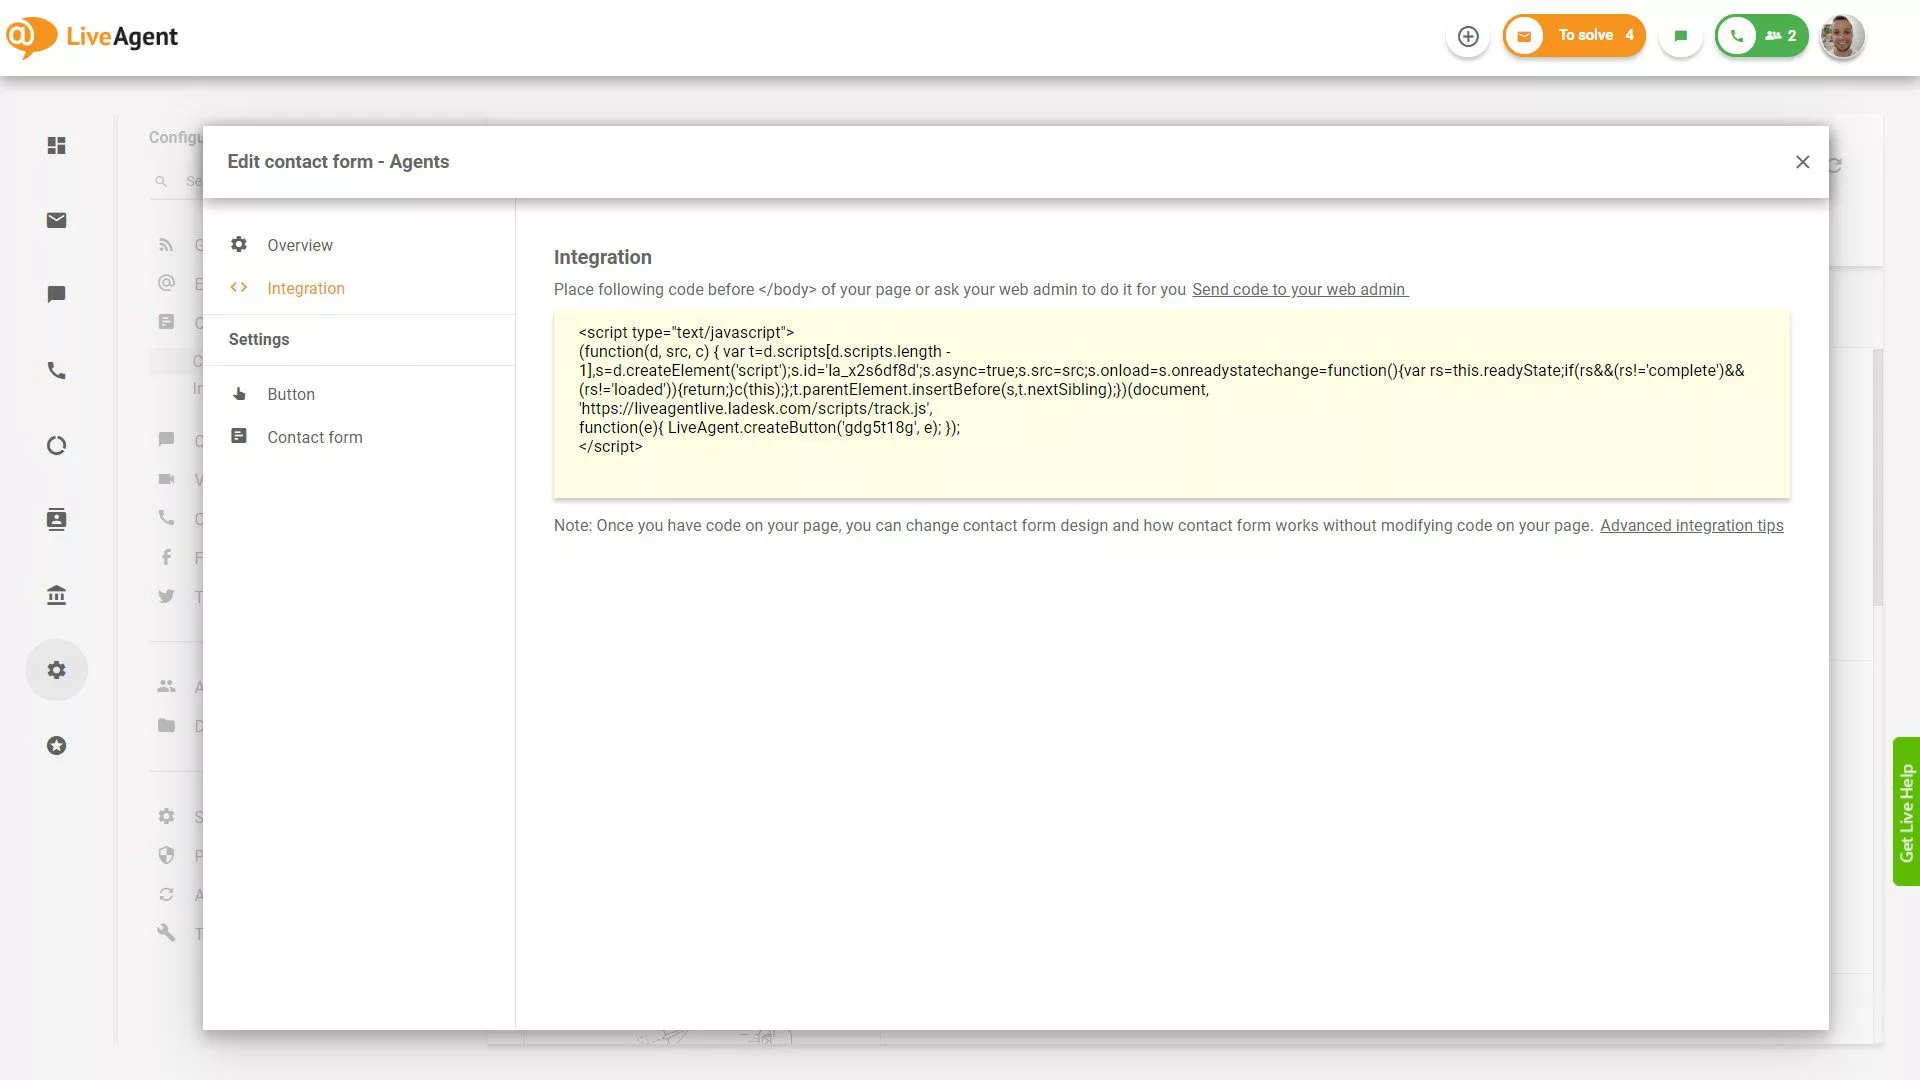This screenshot has height=1080, width=1920.
Task: Click the 'Send code to your web admin' link
Action: tap(1298, 289)
